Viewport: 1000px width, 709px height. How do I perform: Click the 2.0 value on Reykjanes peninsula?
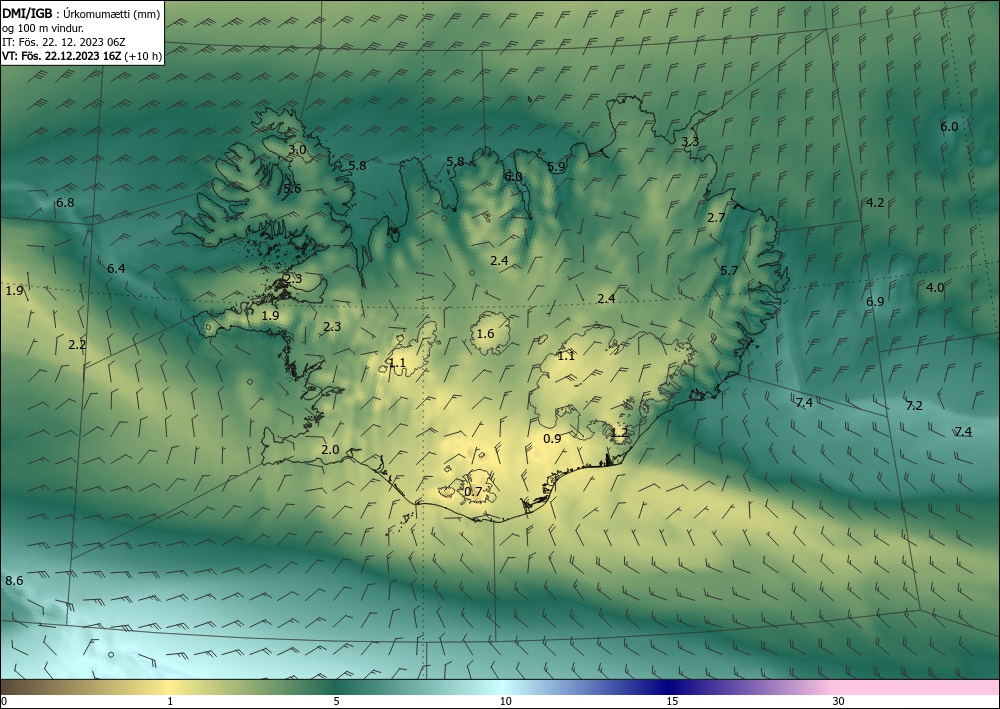tap(330, 450)
